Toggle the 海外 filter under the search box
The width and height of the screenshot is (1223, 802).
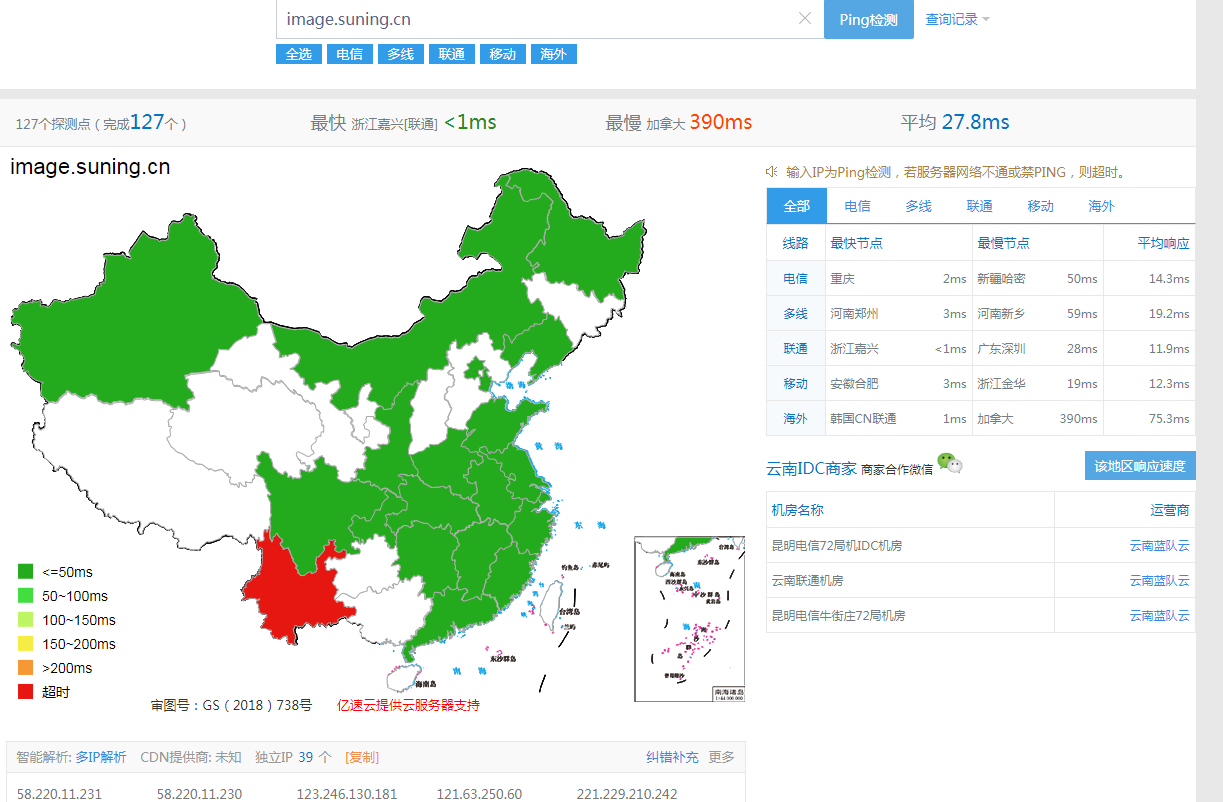point(554,54)
